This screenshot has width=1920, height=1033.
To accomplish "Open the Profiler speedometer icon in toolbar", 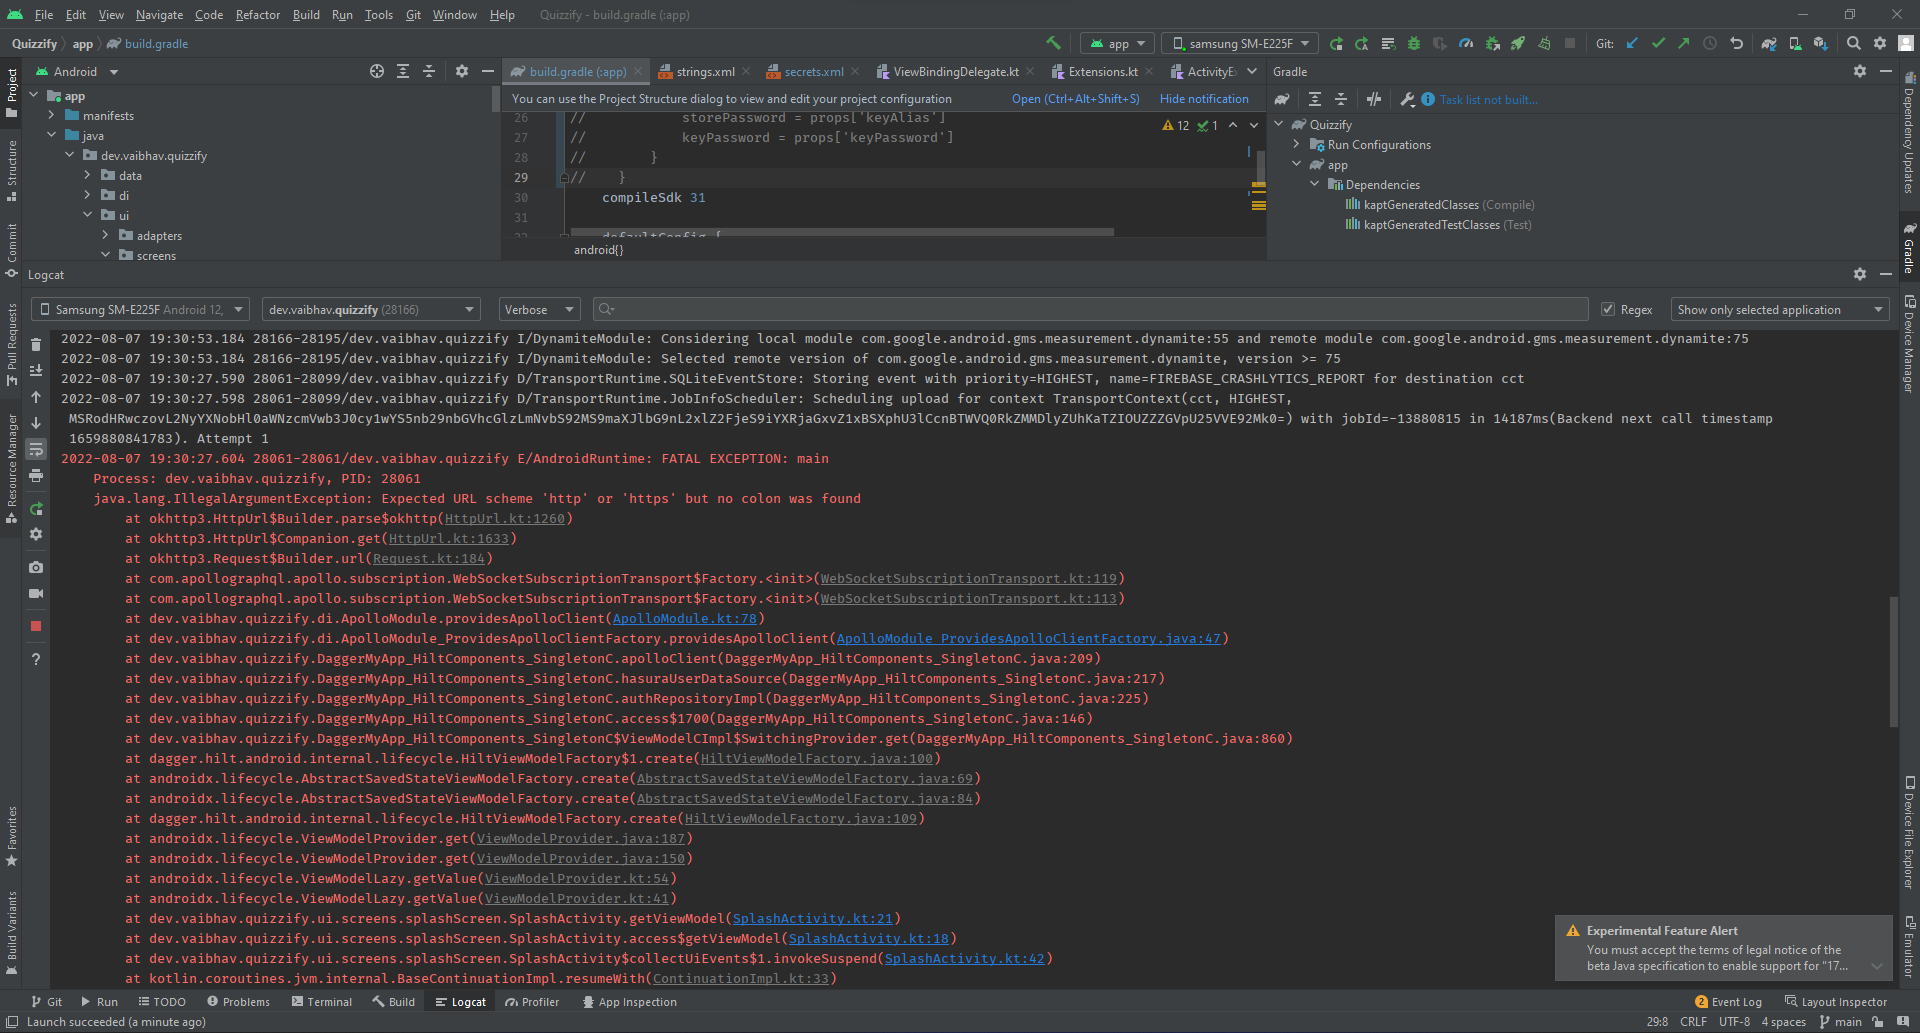I will pos(1466,43).
